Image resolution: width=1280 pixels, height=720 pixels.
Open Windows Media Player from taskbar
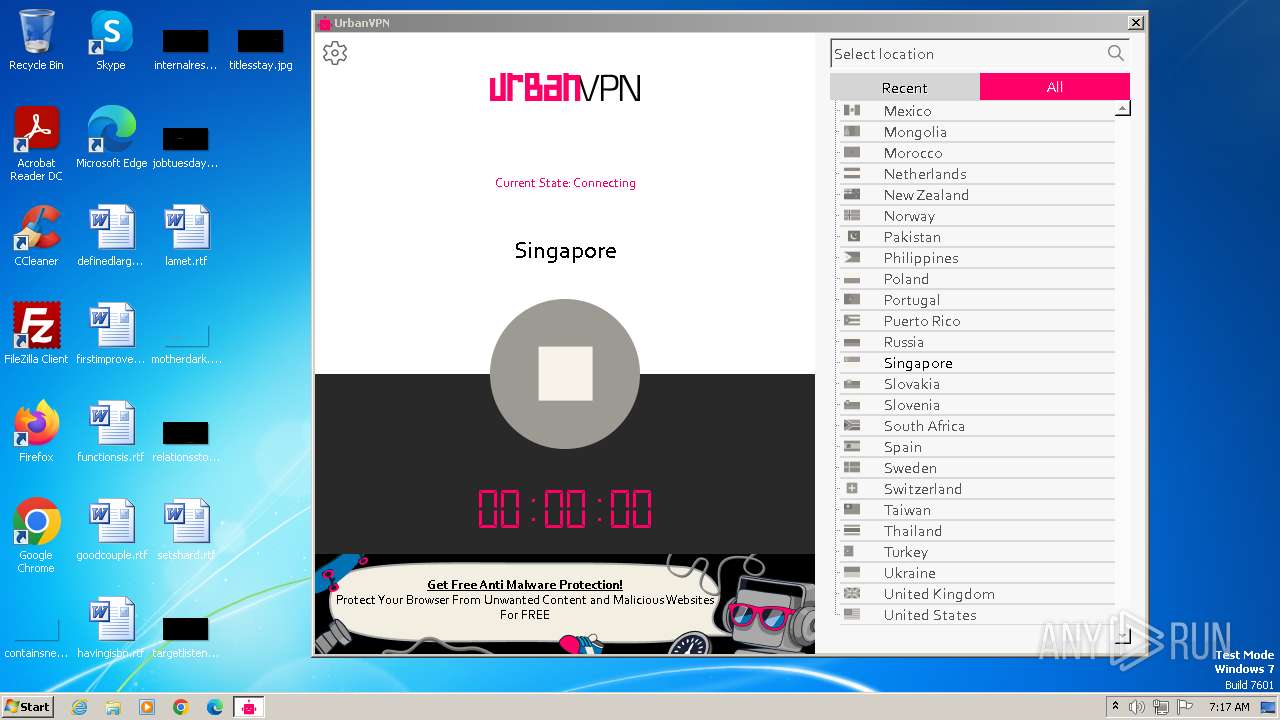[x=147, y=707]
